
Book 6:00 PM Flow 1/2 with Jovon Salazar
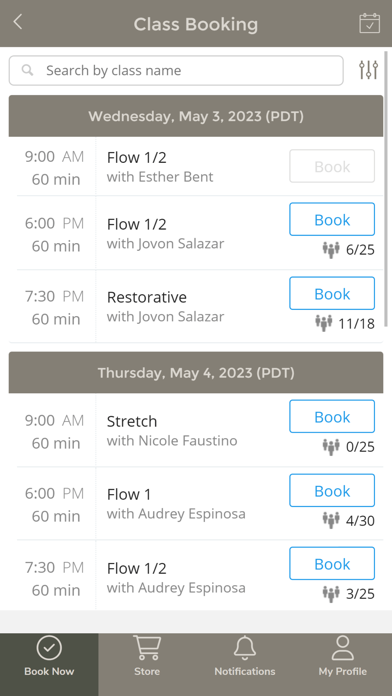pos(332,219)
